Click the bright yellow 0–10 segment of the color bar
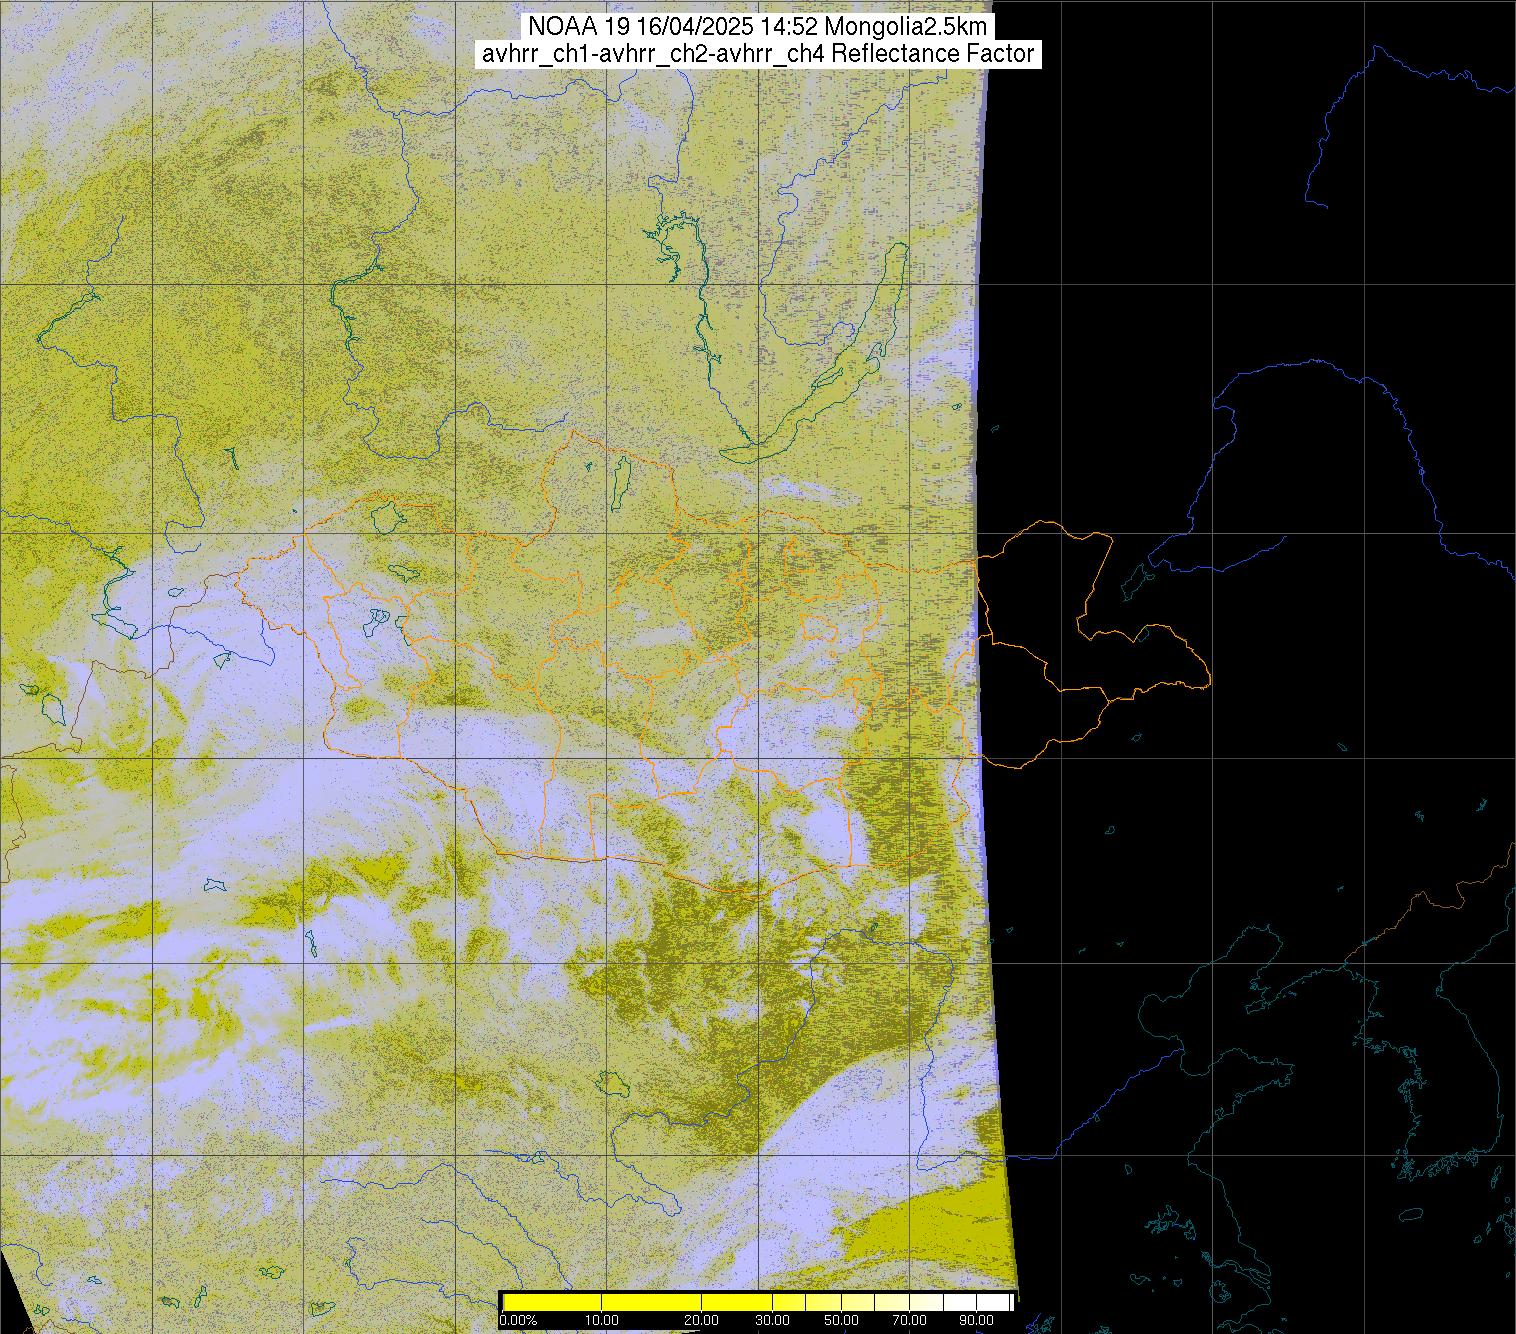The height and width of the screenshot is (1334, 1516). pyautogui.click(x=552, y=1302)
